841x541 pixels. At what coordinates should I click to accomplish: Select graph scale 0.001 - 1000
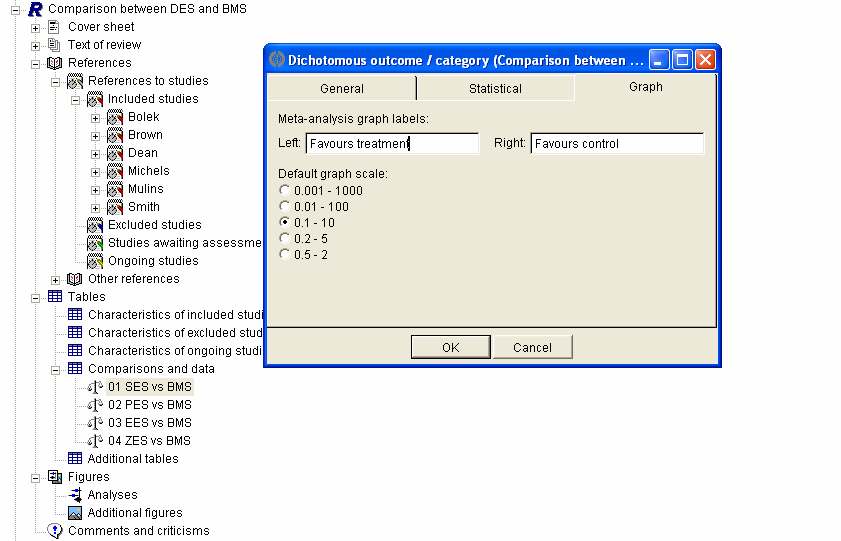[284, 190]
